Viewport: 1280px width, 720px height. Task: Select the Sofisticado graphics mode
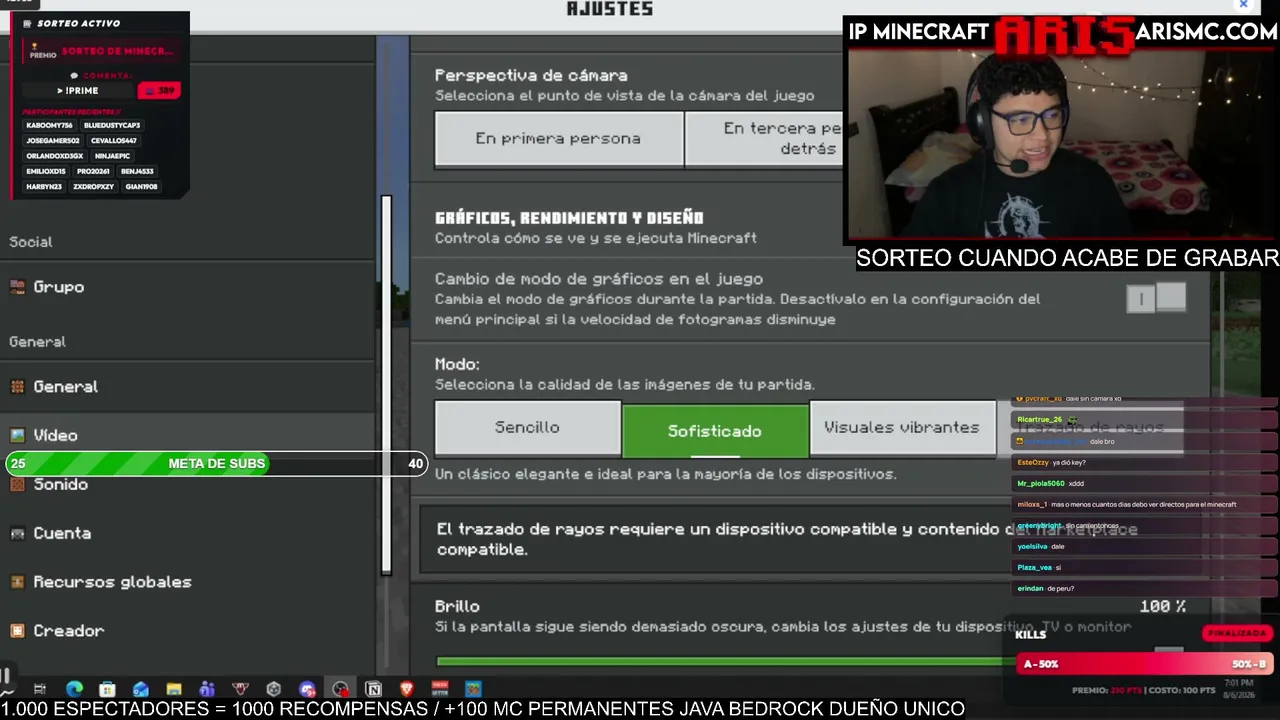click(715, 431)
